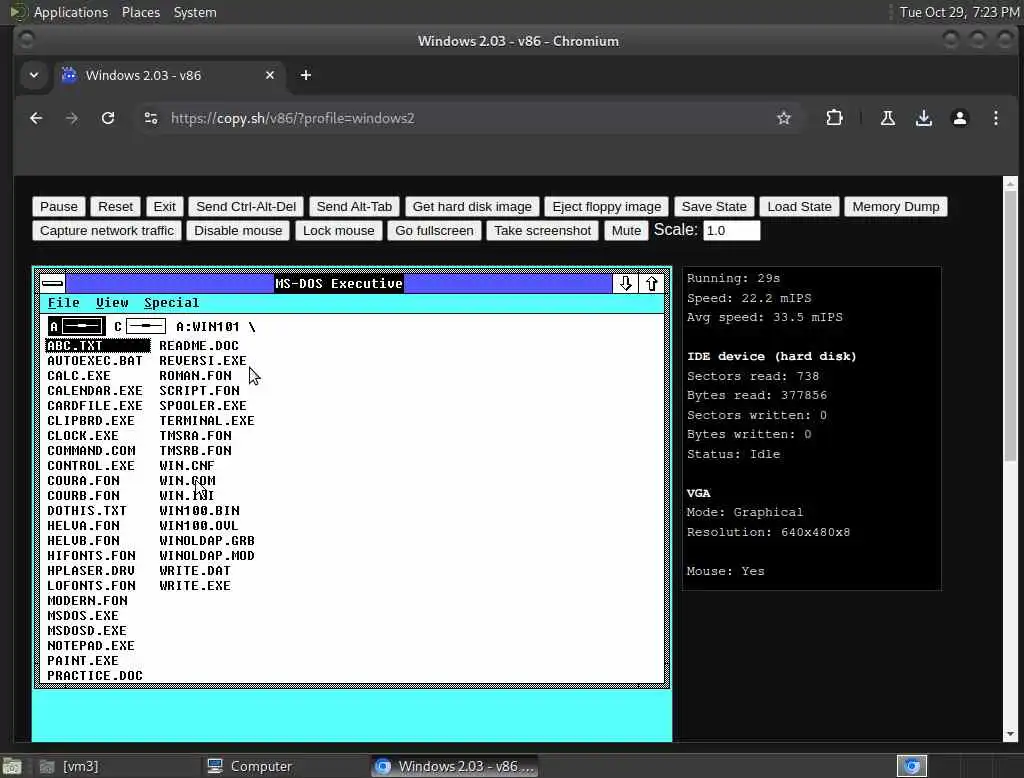Open the Applications menu in the top panel
The width and height of the screenshot is (1024, 778).
pyautogui.click(x=71, y=12)
